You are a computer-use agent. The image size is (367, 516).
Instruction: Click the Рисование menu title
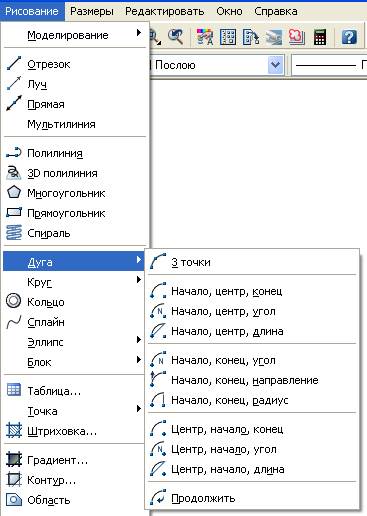point(32,11)
